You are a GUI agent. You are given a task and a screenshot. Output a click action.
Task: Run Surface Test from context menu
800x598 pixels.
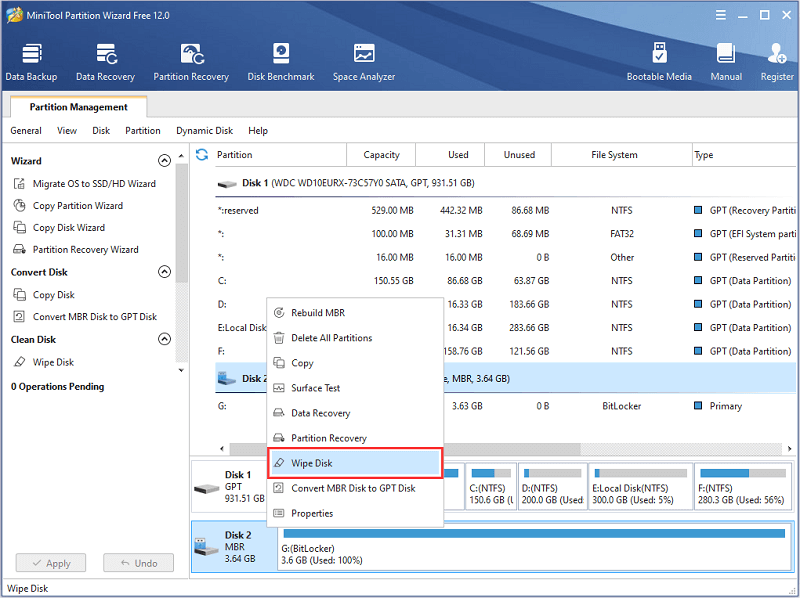click(x=355, y=388)
